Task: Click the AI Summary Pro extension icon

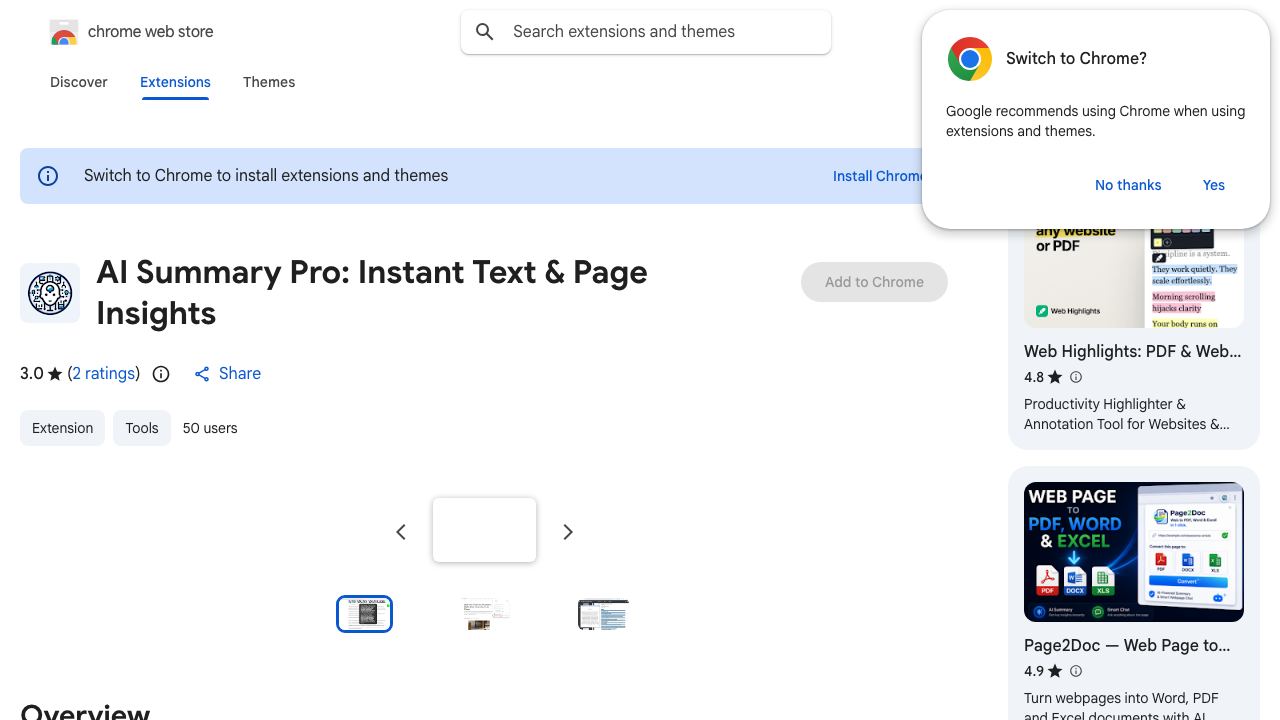Action: [50, 293]
